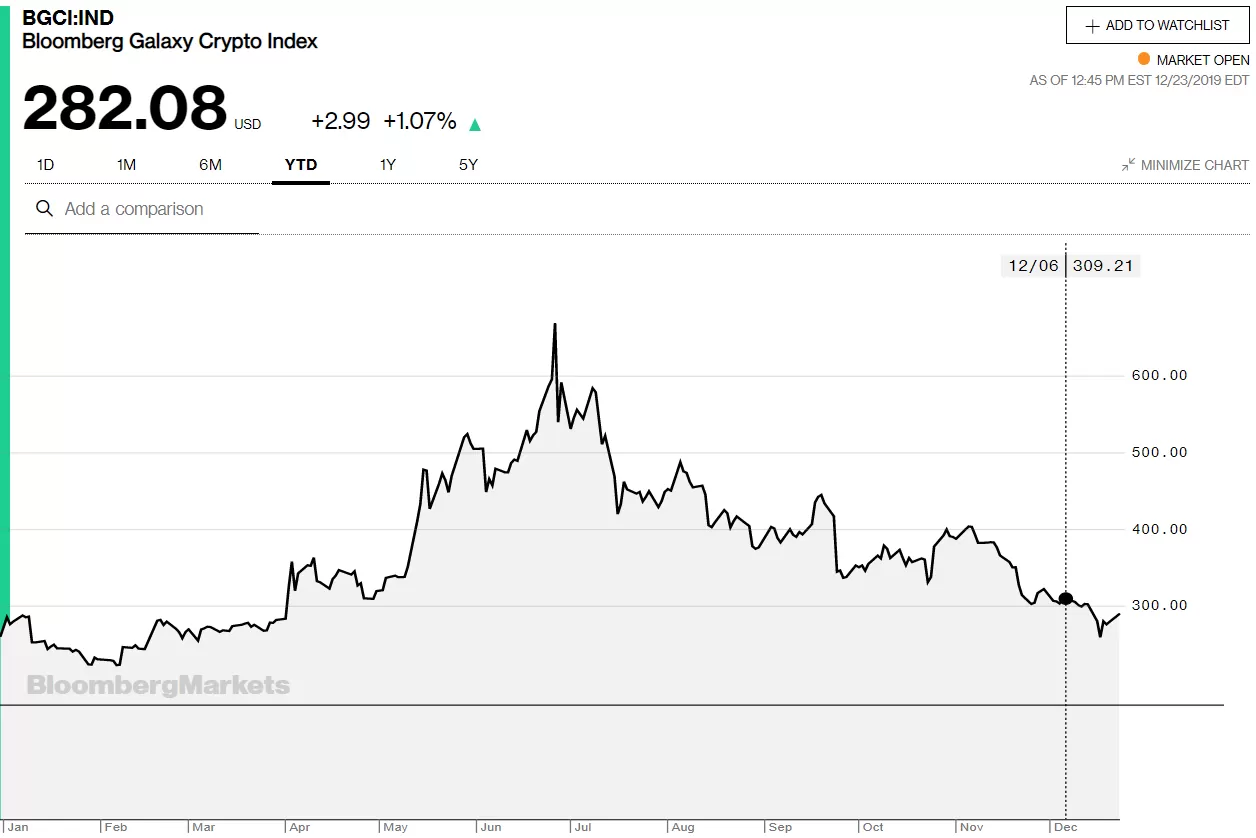Click the Minimize Chart link

[x=1185, y=165]
